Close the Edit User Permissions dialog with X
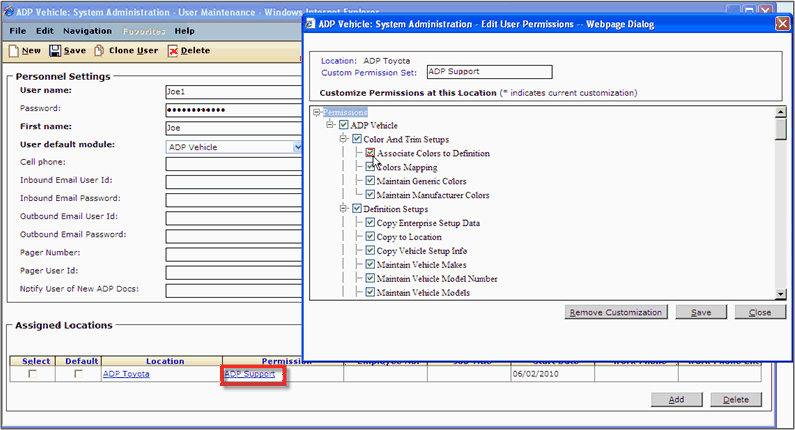The height and width of the screenshot is (430, 795). click(x=783, y=24)
